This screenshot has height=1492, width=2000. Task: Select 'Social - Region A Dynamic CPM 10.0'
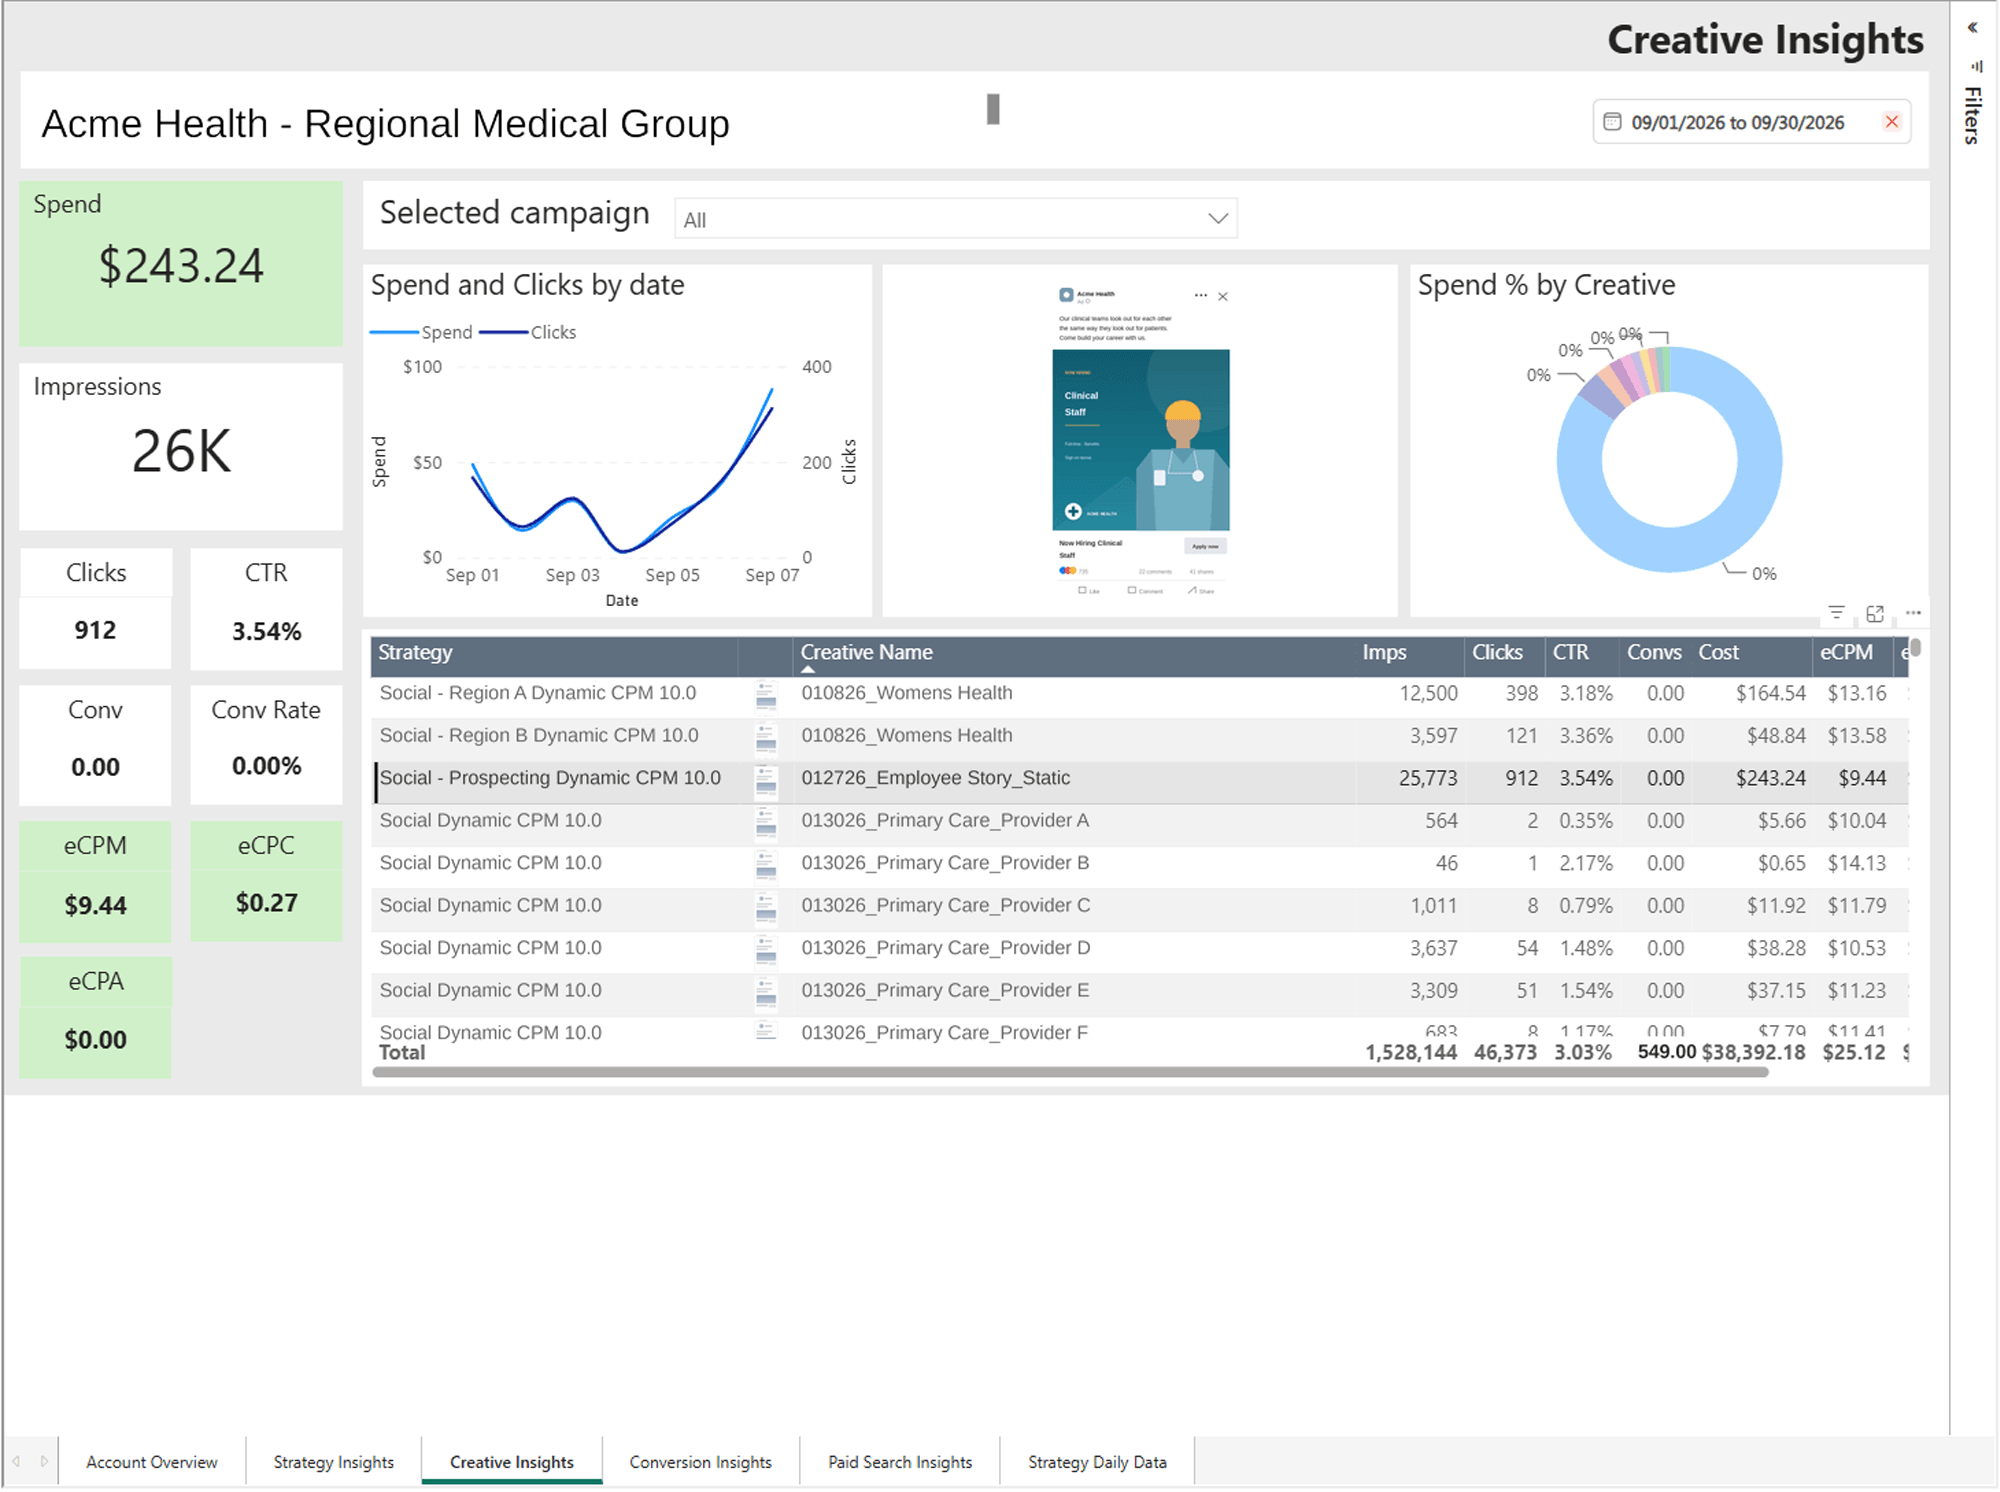(x=538, y=694)
